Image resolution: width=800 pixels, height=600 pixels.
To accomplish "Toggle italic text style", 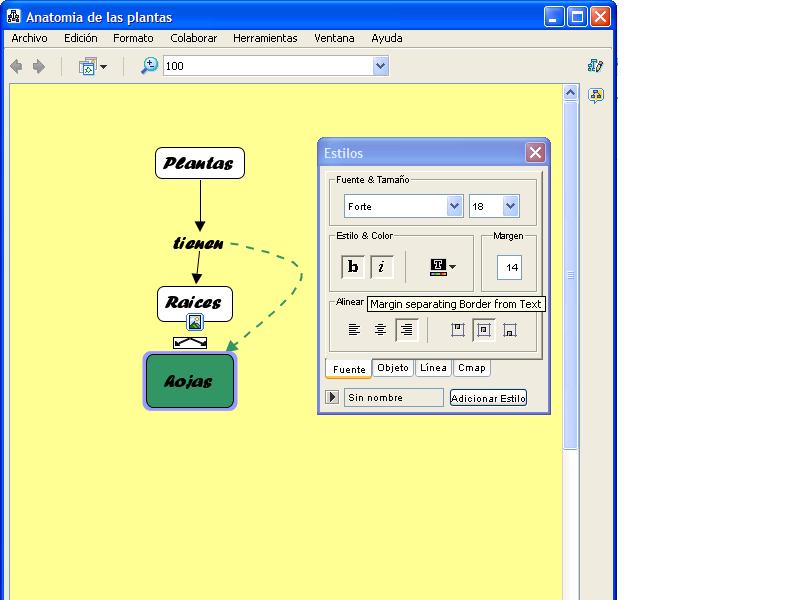I will (x=382, y=267).
